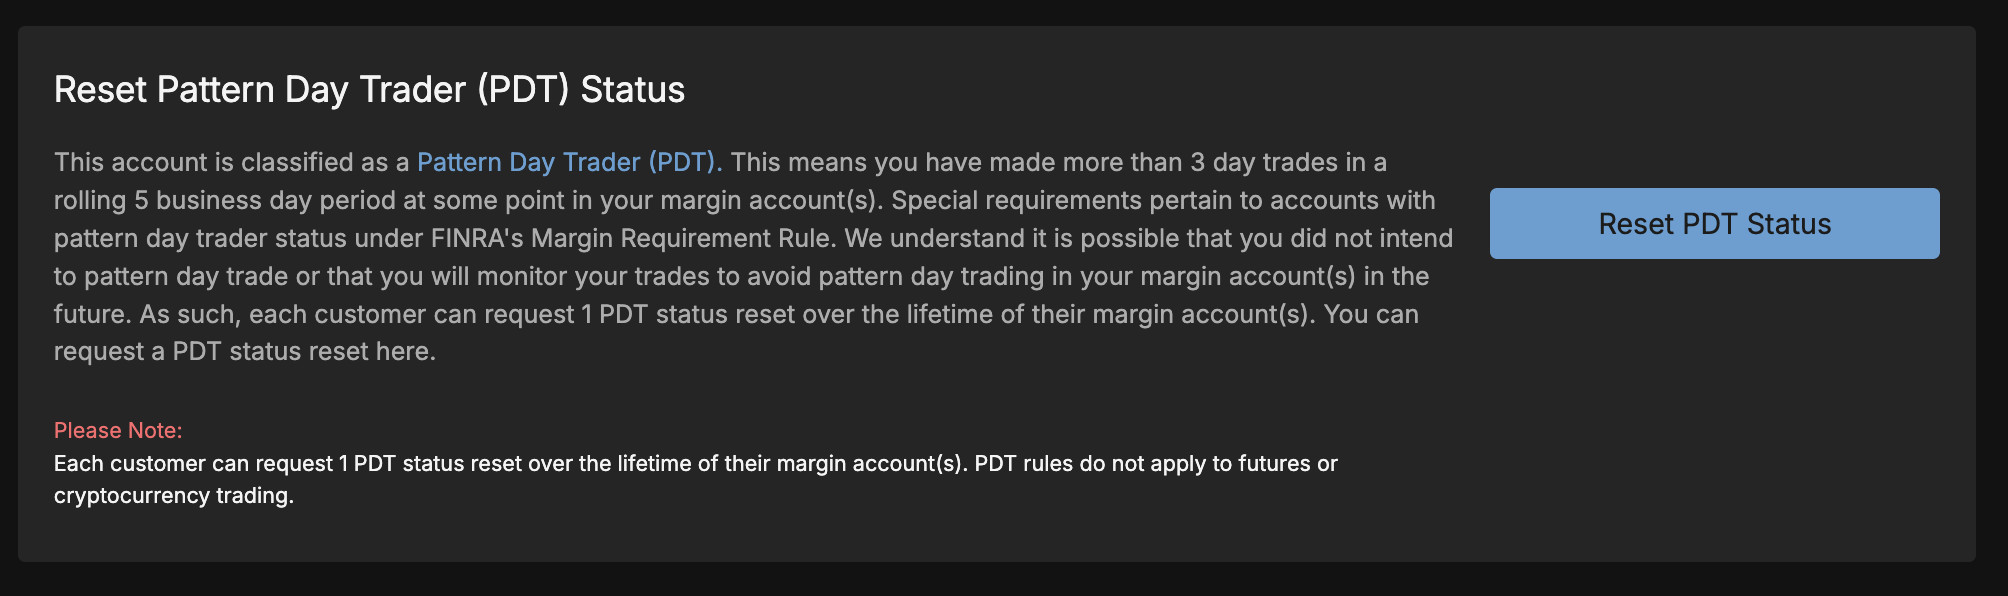Click the text 'request a PDT status reset here'
Viewport: 2008px width, 596px height.
click(244, 352)
